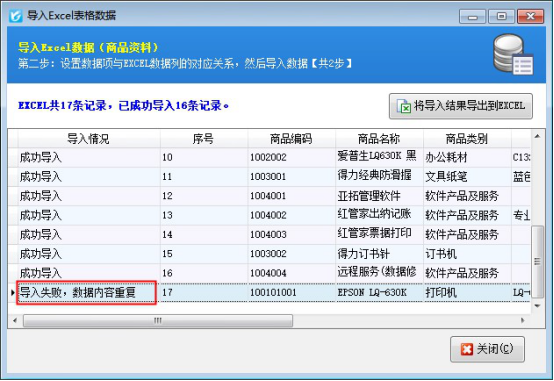Maximize the import window

click(x=501, y=16)
